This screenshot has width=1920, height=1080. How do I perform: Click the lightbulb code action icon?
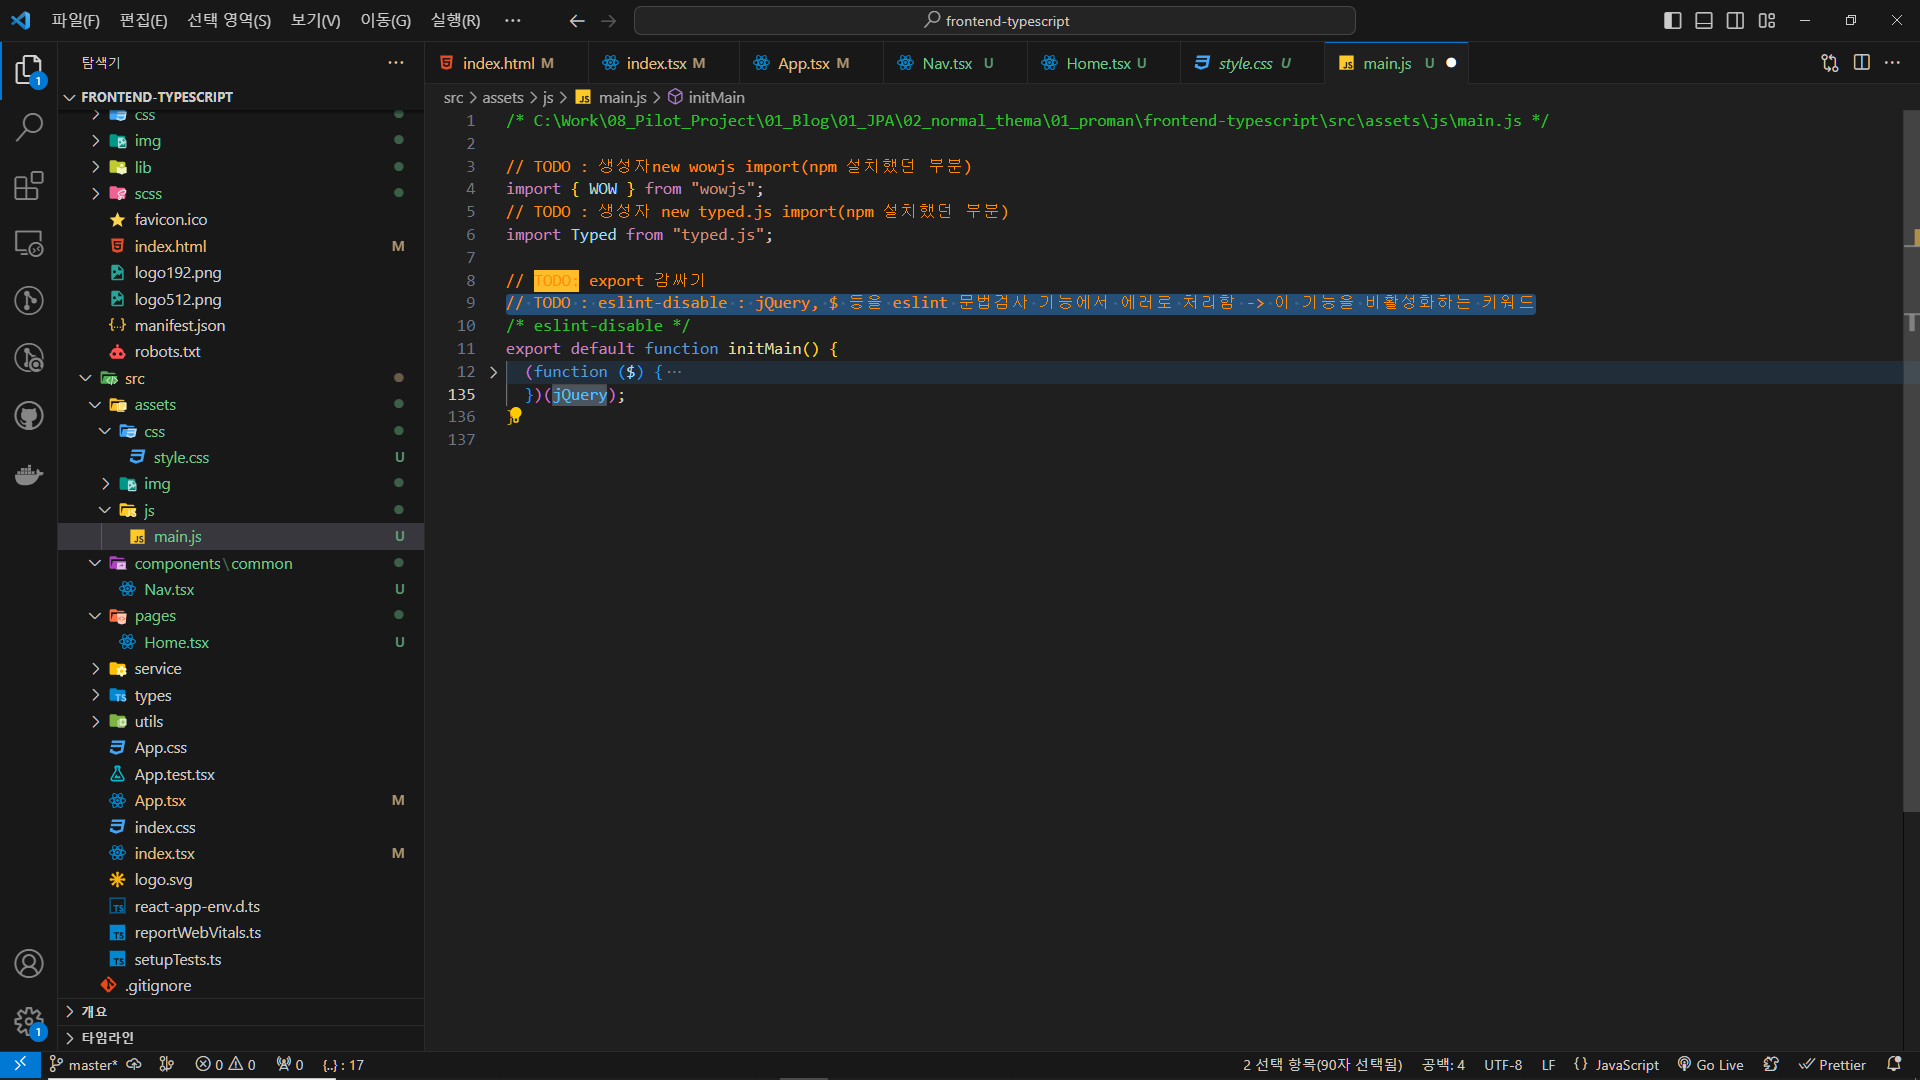(515, 414)
